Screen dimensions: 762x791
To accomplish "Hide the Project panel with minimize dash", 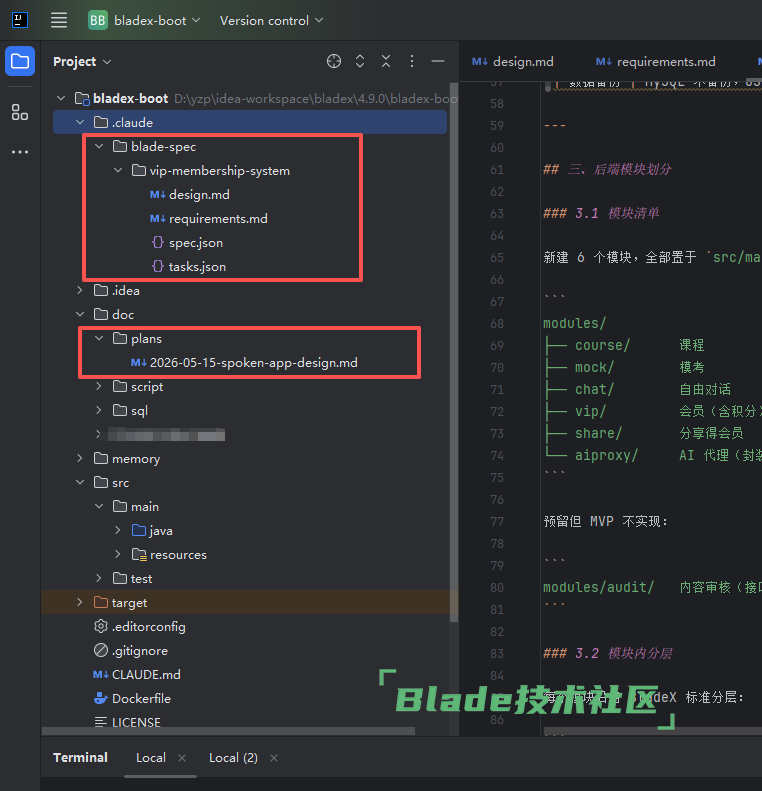I will (x=438, y=61).
